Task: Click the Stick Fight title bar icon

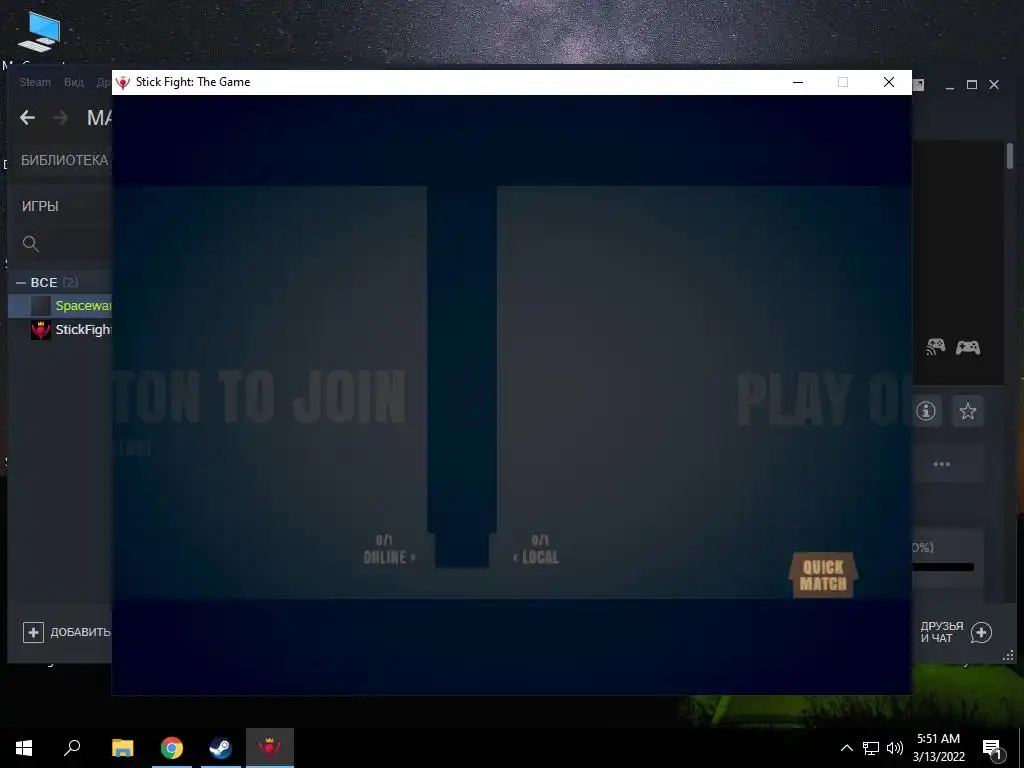Action: click(x=123, y=82)
